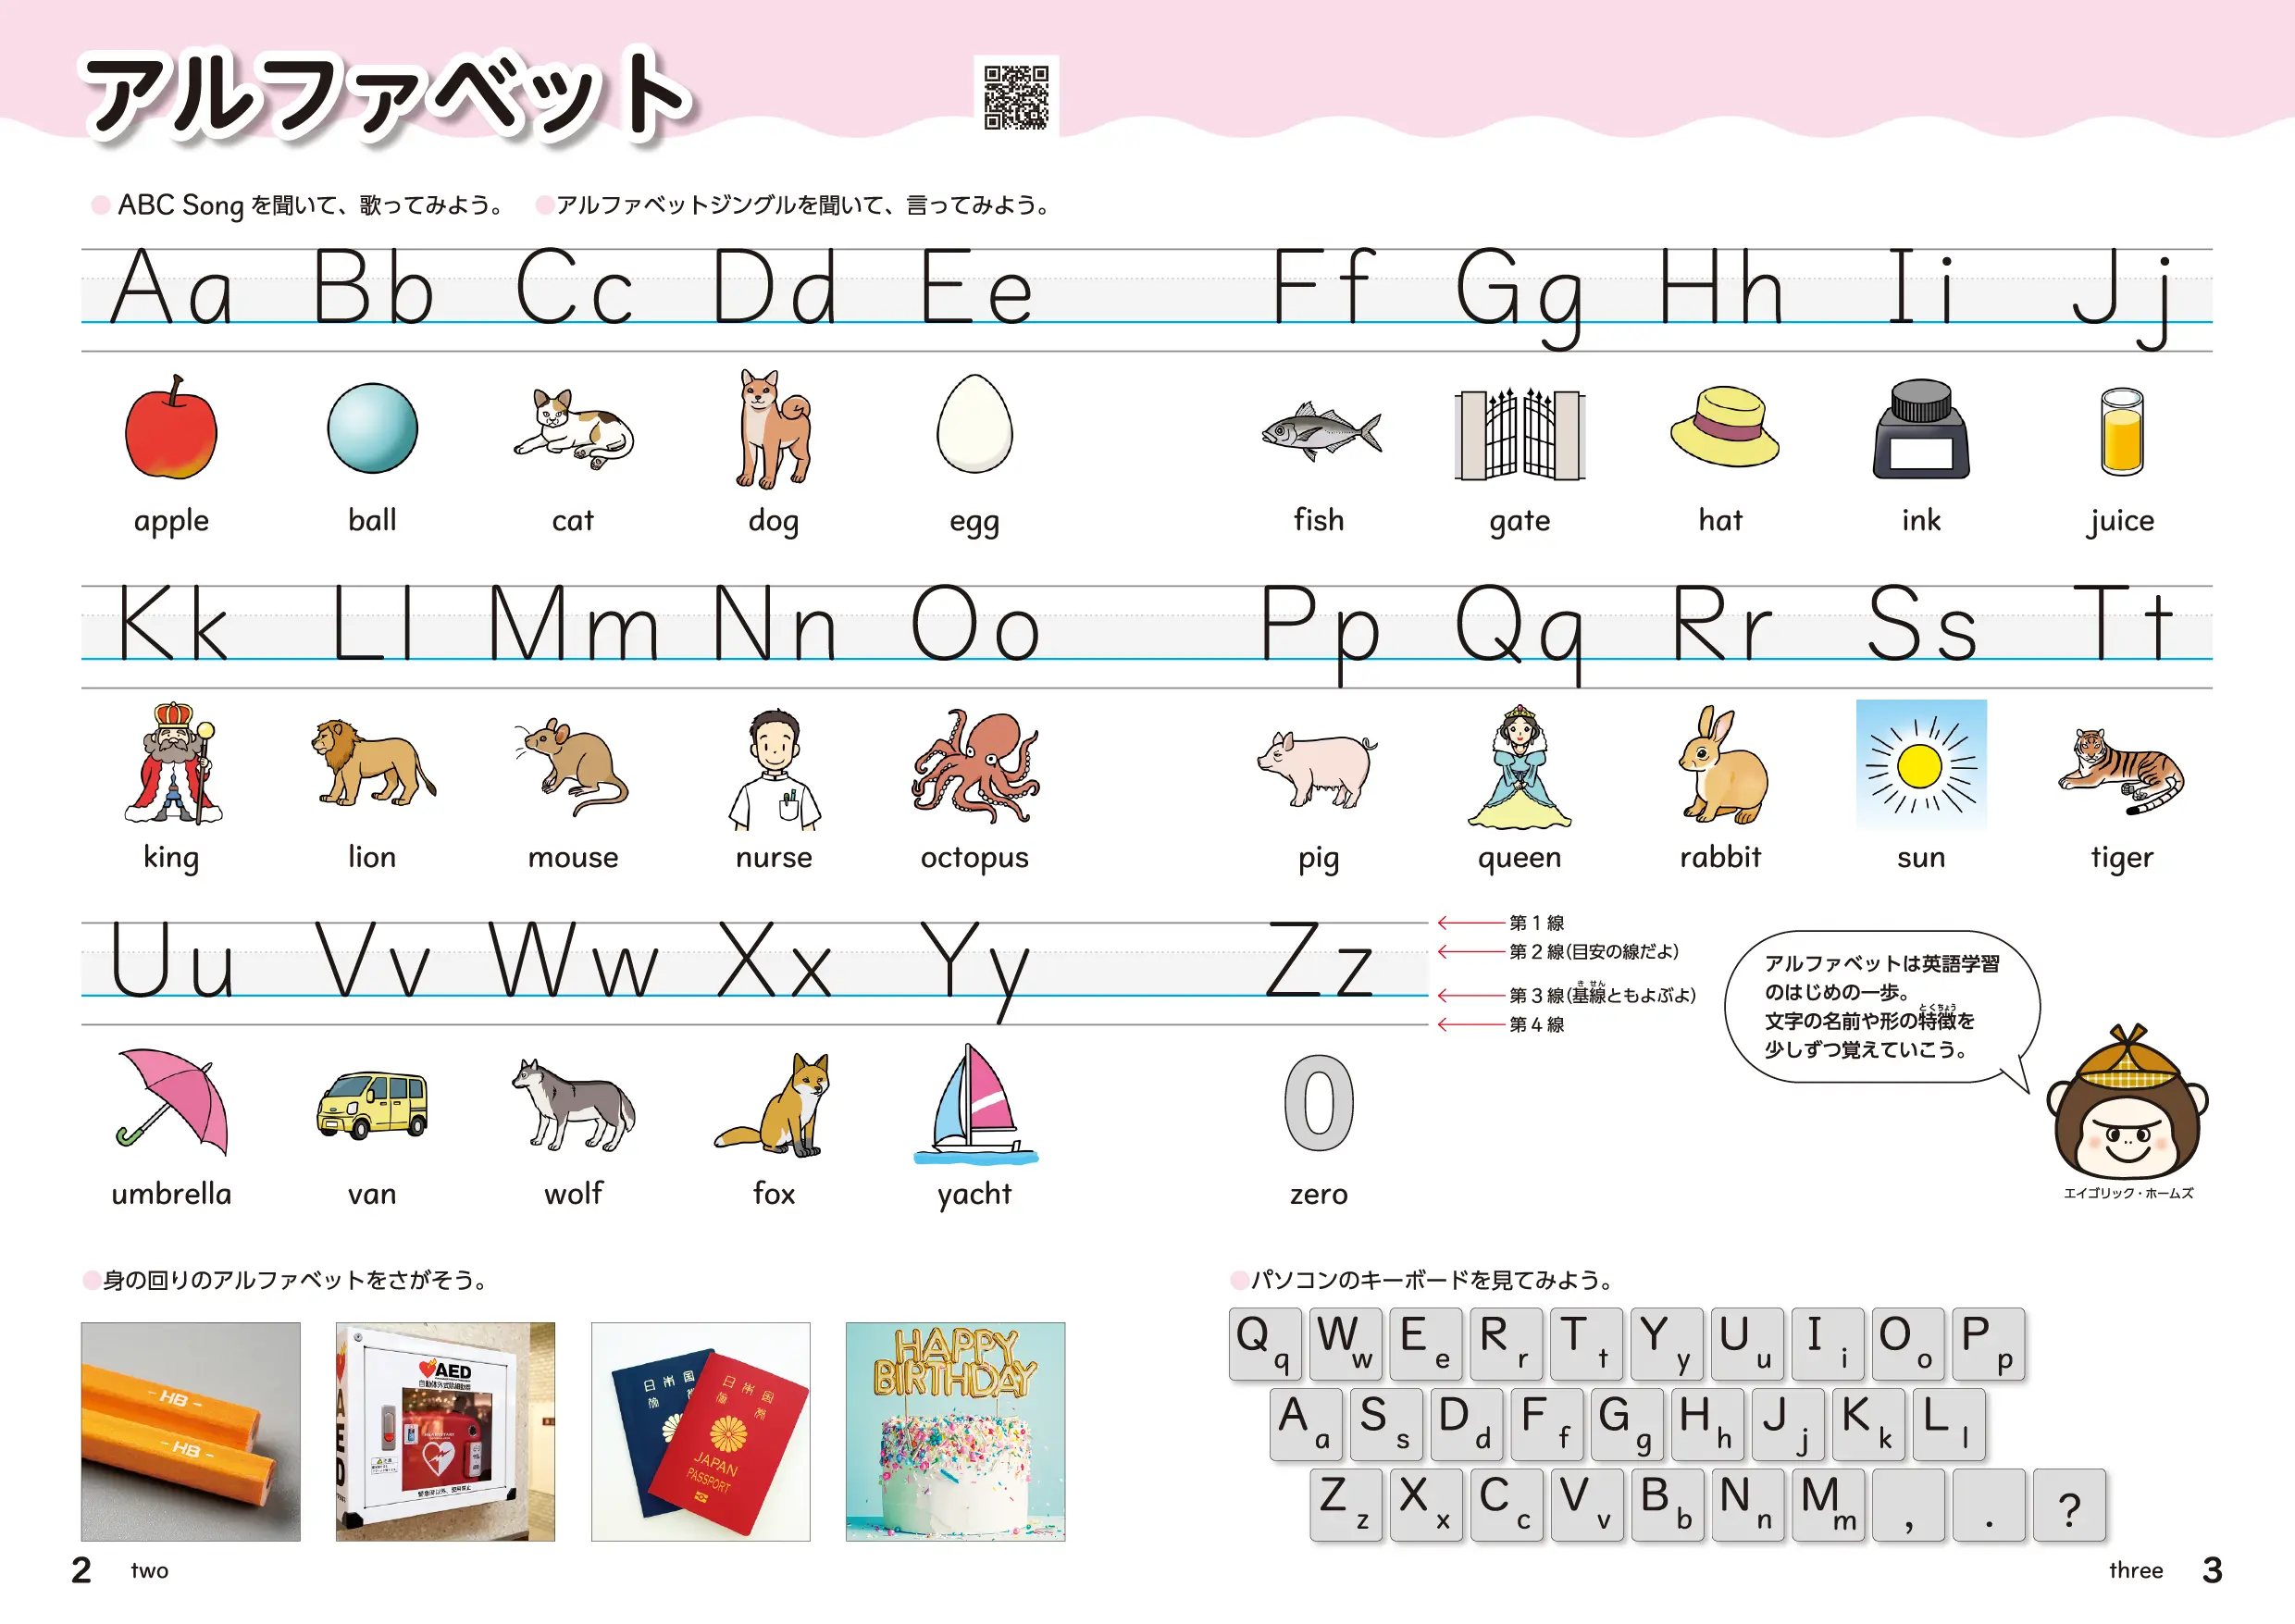Open the AED cabinet photo

click(445, 1431)
